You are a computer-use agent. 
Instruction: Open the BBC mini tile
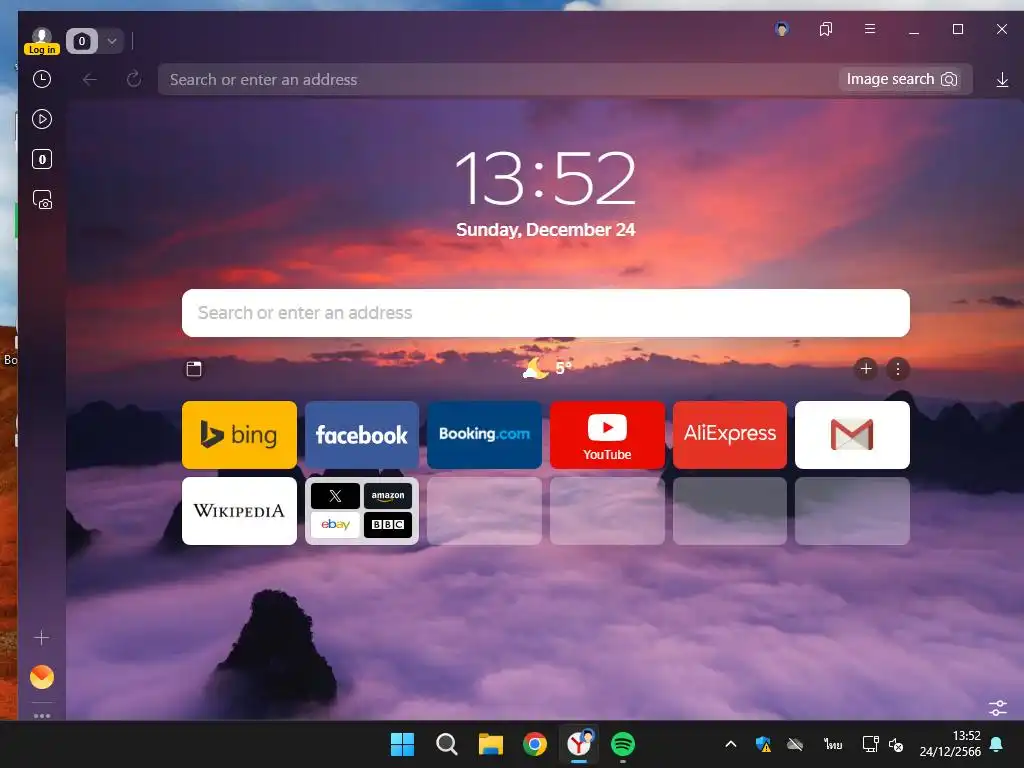pyautogui.click(x=388, y=524)
